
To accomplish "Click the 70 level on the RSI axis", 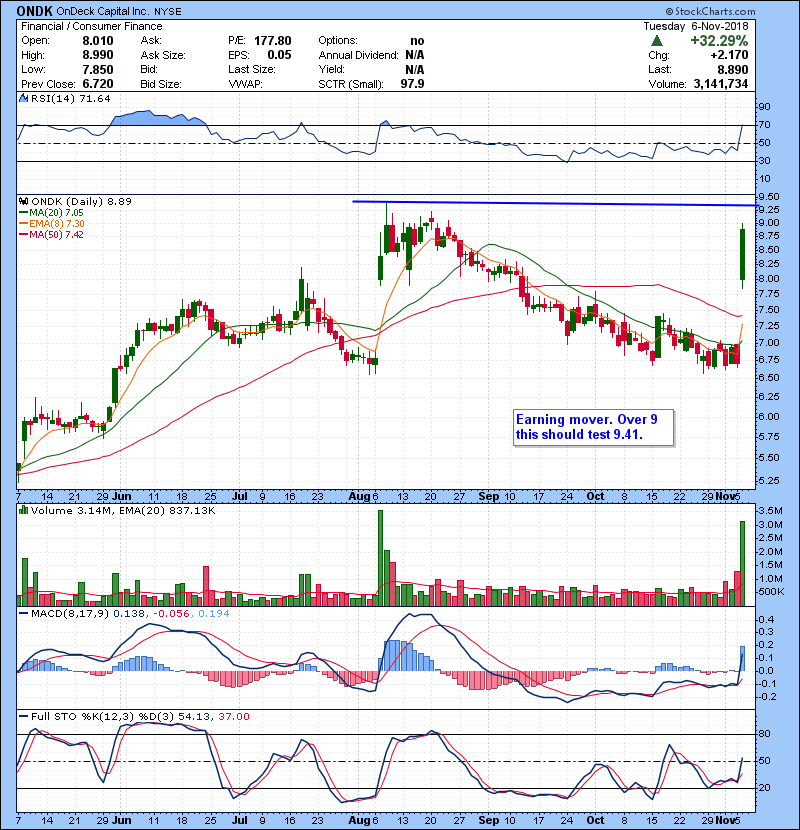I will click(765, 125).
